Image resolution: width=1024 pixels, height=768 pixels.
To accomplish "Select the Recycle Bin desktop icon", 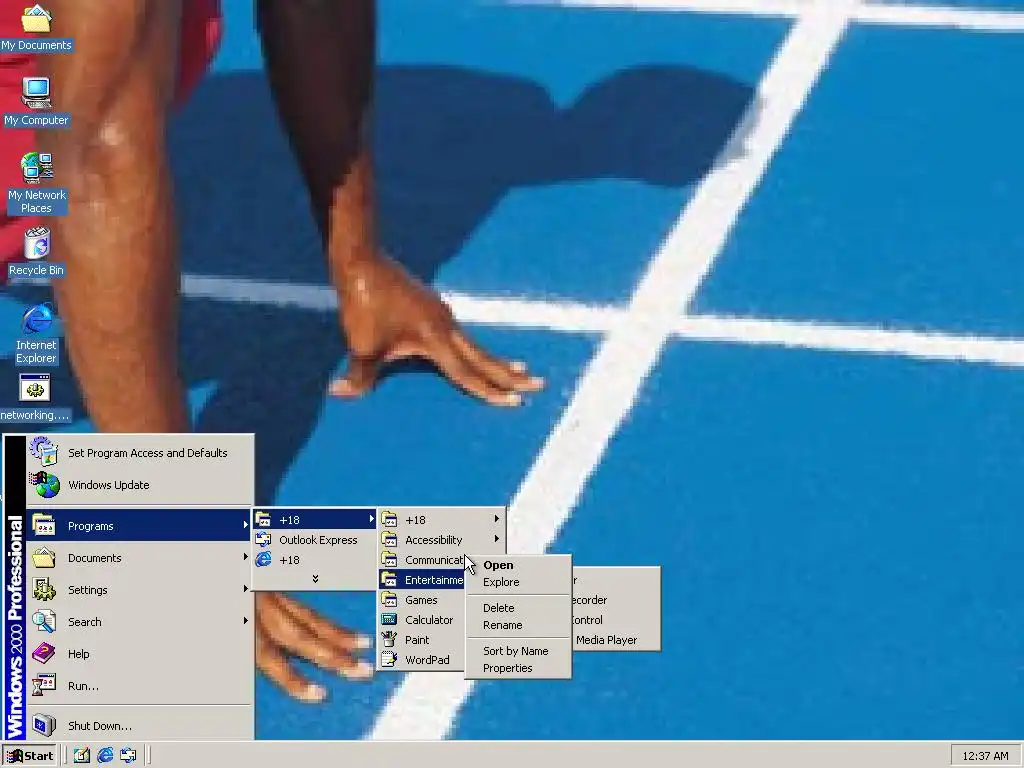I will pyautogui.click(x=36, y=252).
